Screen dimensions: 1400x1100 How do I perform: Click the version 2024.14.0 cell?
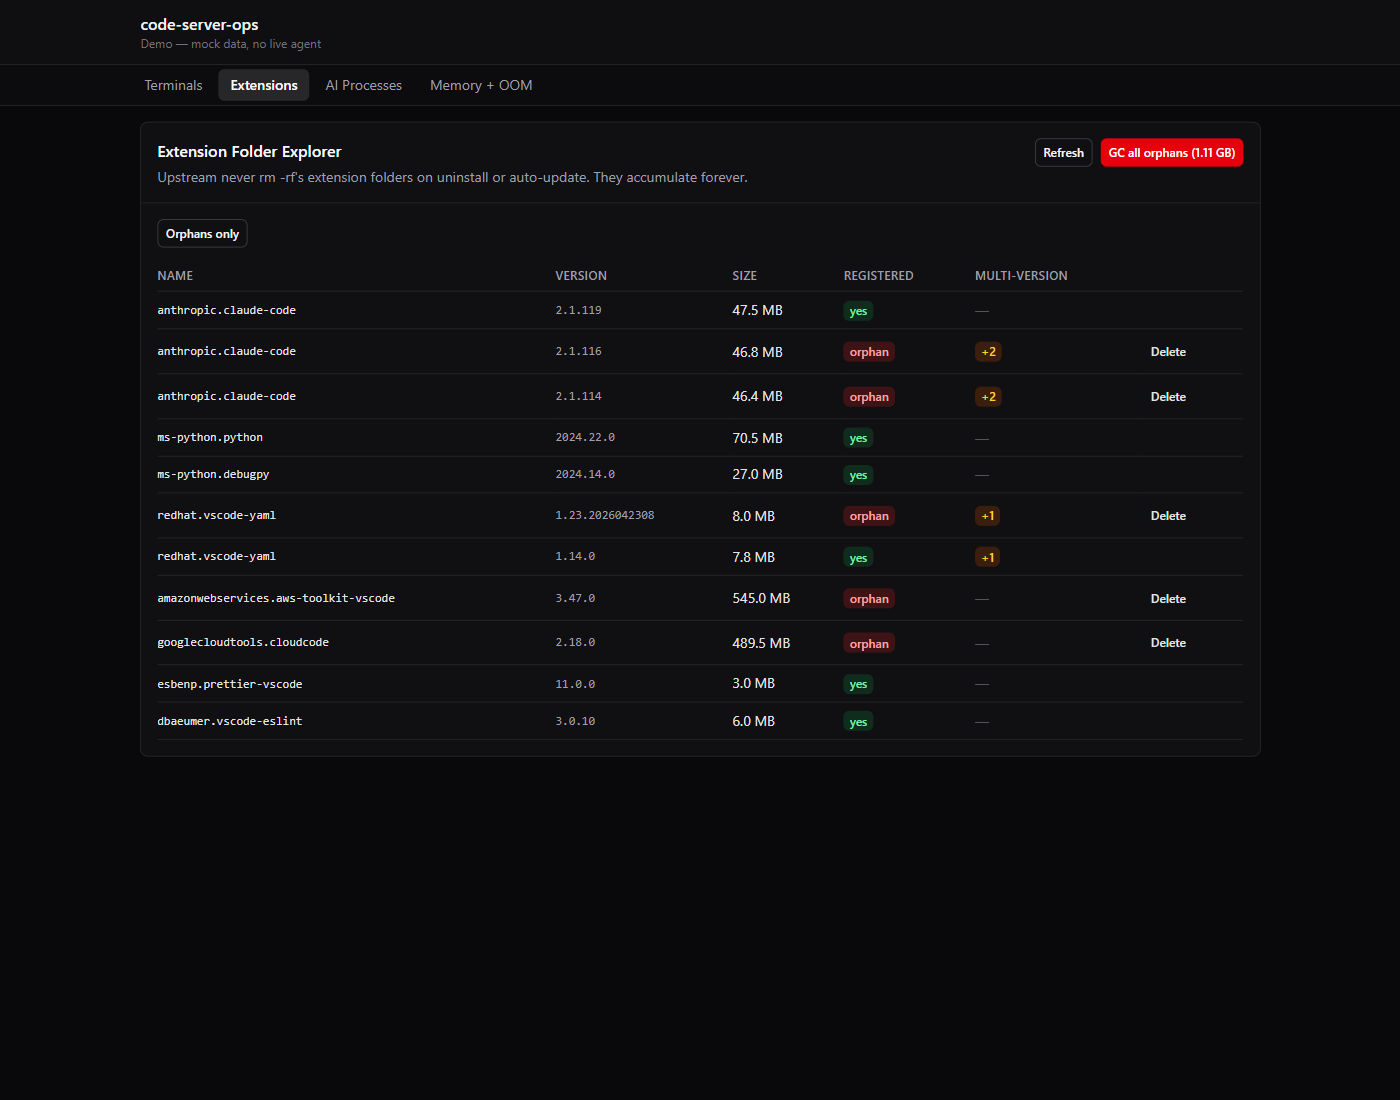(x=585, y=474)
